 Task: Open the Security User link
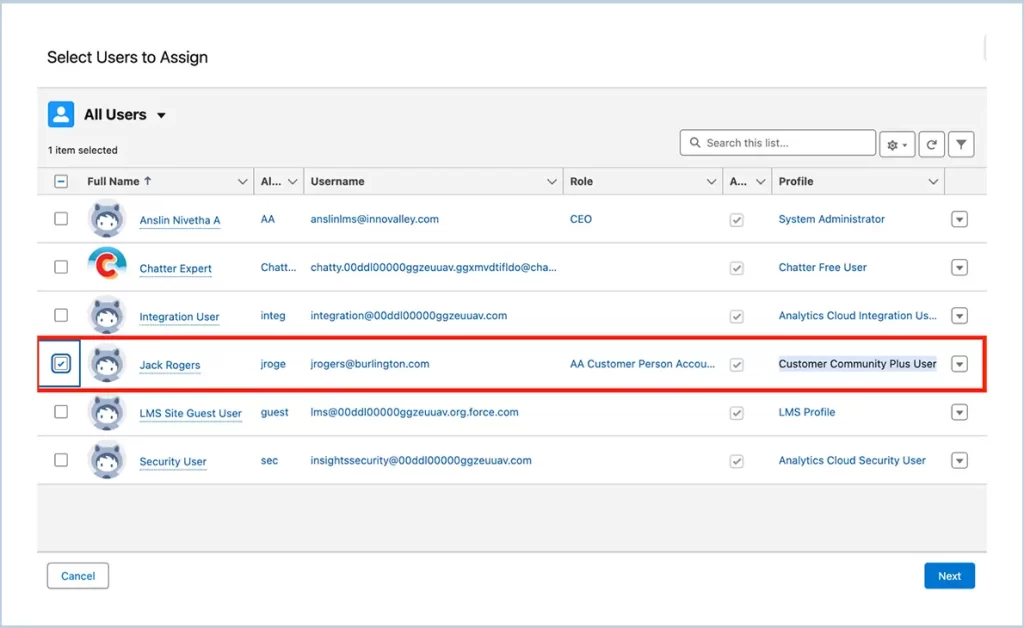tap(173, 462)
